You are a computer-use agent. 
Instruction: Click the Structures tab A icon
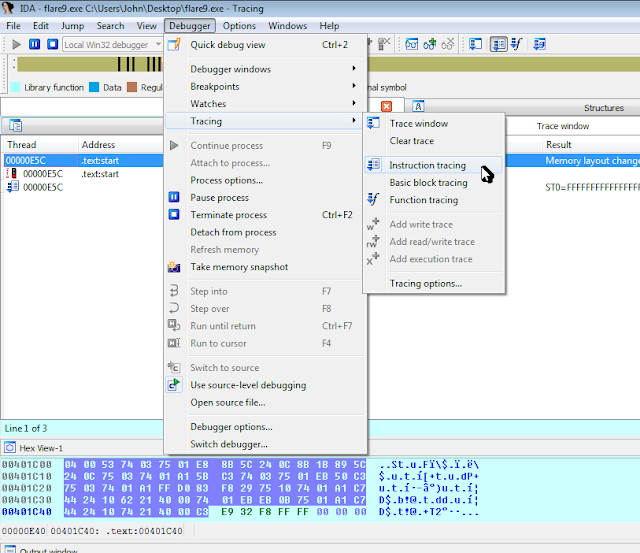[418, 107]
